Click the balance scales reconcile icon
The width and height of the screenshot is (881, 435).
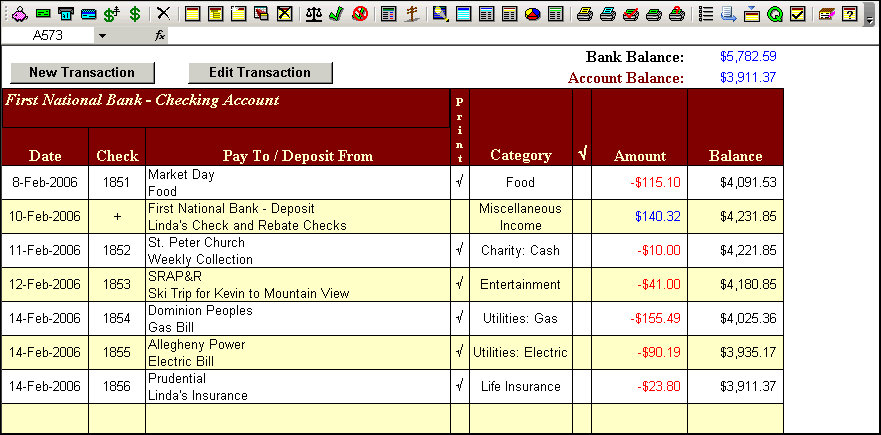[313, 14]
